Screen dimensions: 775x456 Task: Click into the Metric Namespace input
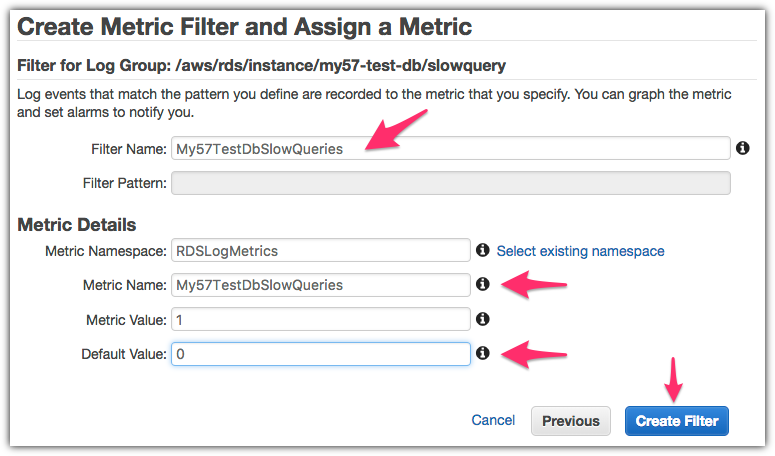click(x=320, y=251)
